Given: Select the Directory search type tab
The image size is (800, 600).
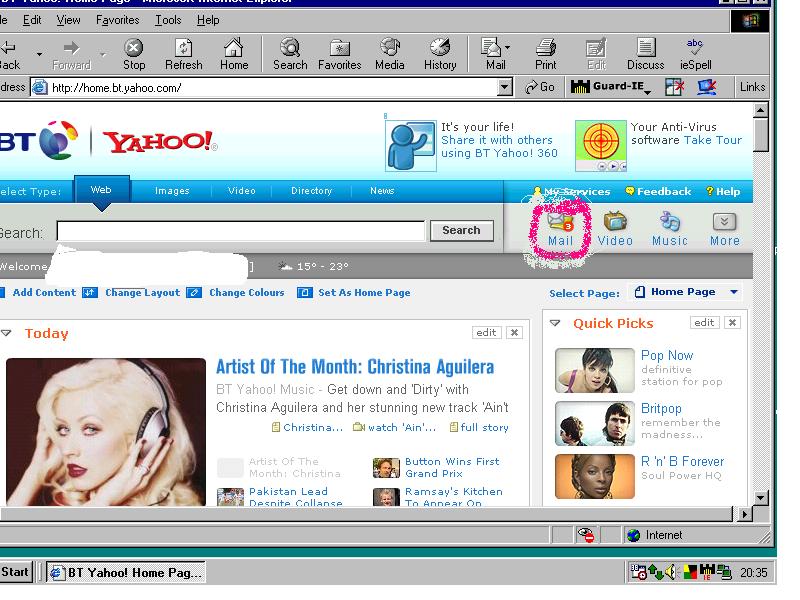Looking at the screenshot, I should click(311, 191).
